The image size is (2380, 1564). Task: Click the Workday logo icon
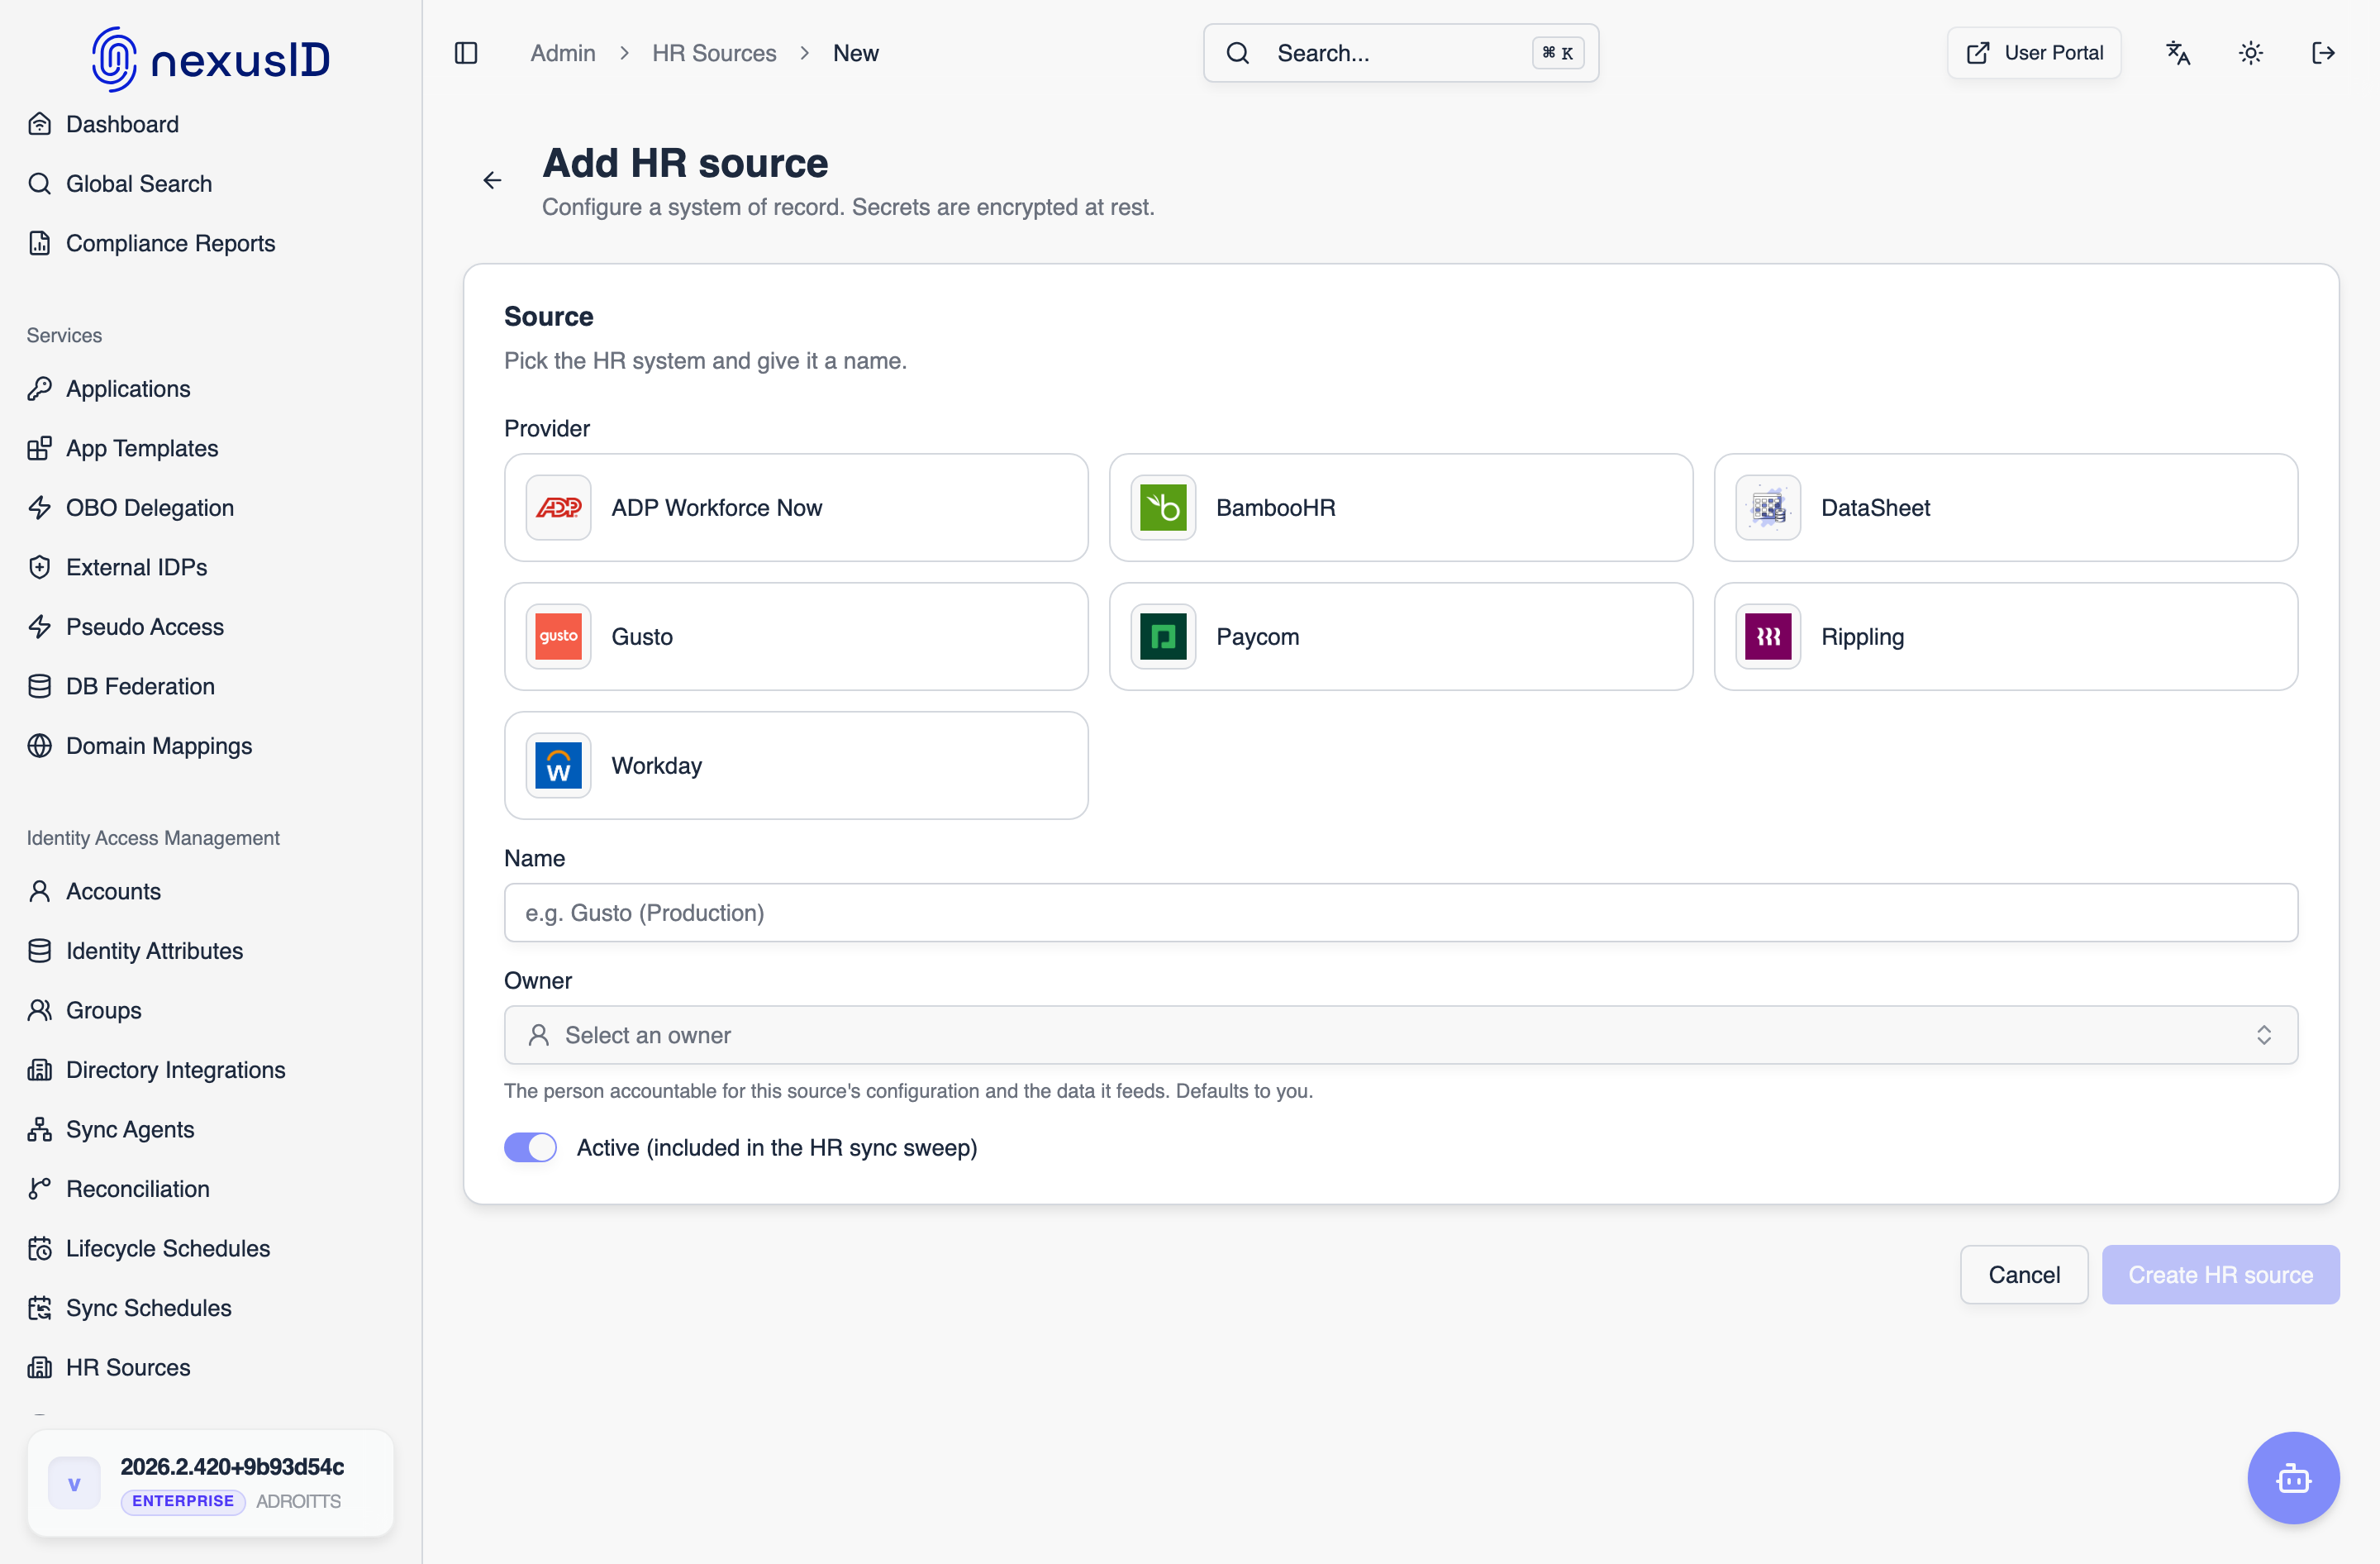click(558, 765)
